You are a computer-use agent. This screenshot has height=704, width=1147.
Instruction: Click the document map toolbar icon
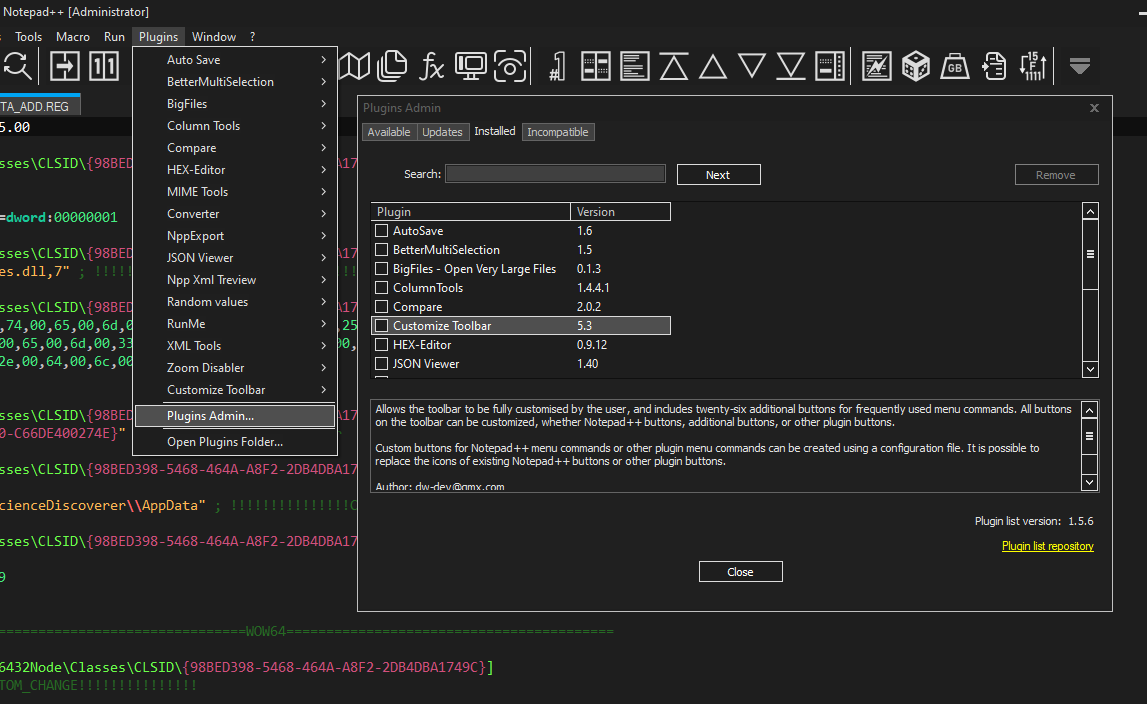point(355,66)
